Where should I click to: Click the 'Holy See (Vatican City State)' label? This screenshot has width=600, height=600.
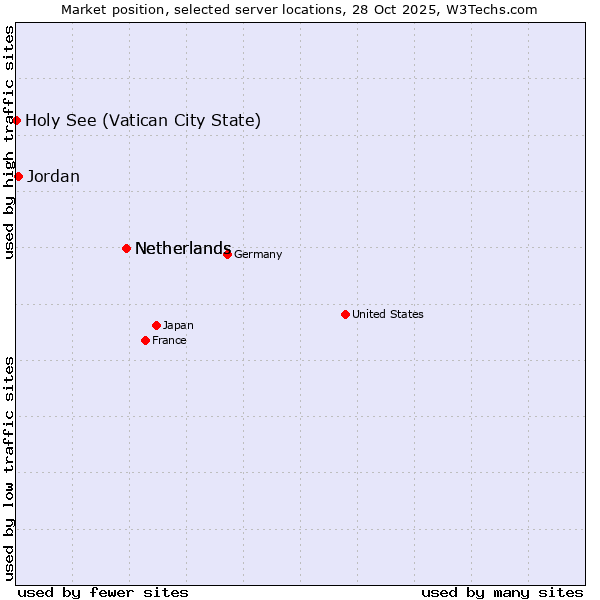143,121
